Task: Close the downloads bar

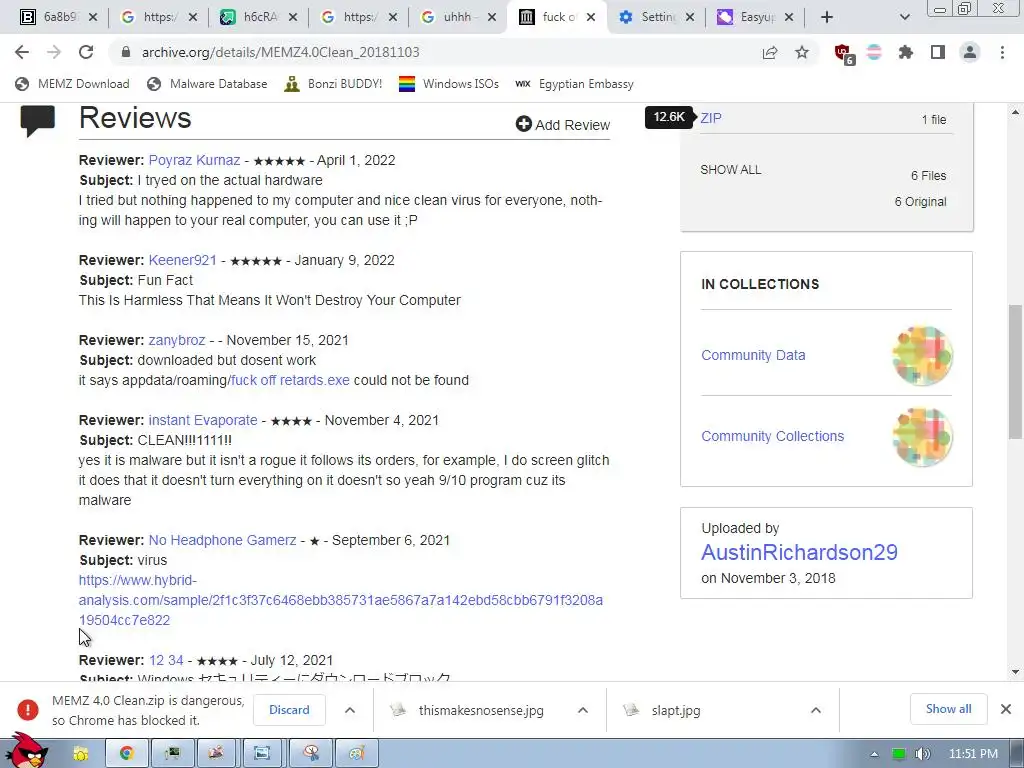Action: (x=1006, y=709)
